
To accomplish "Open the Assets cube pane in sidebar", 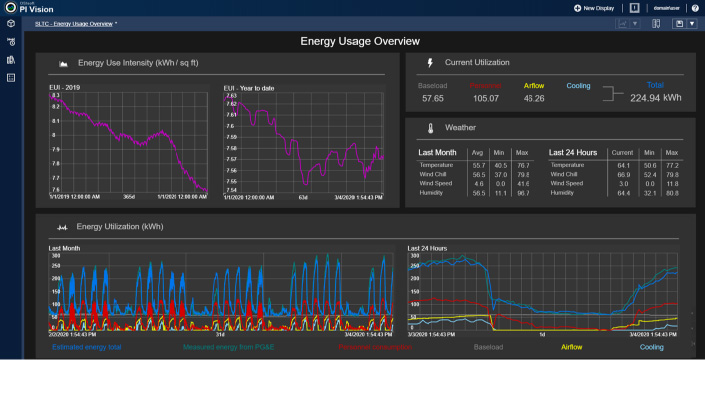I will (x=11, y=23).
